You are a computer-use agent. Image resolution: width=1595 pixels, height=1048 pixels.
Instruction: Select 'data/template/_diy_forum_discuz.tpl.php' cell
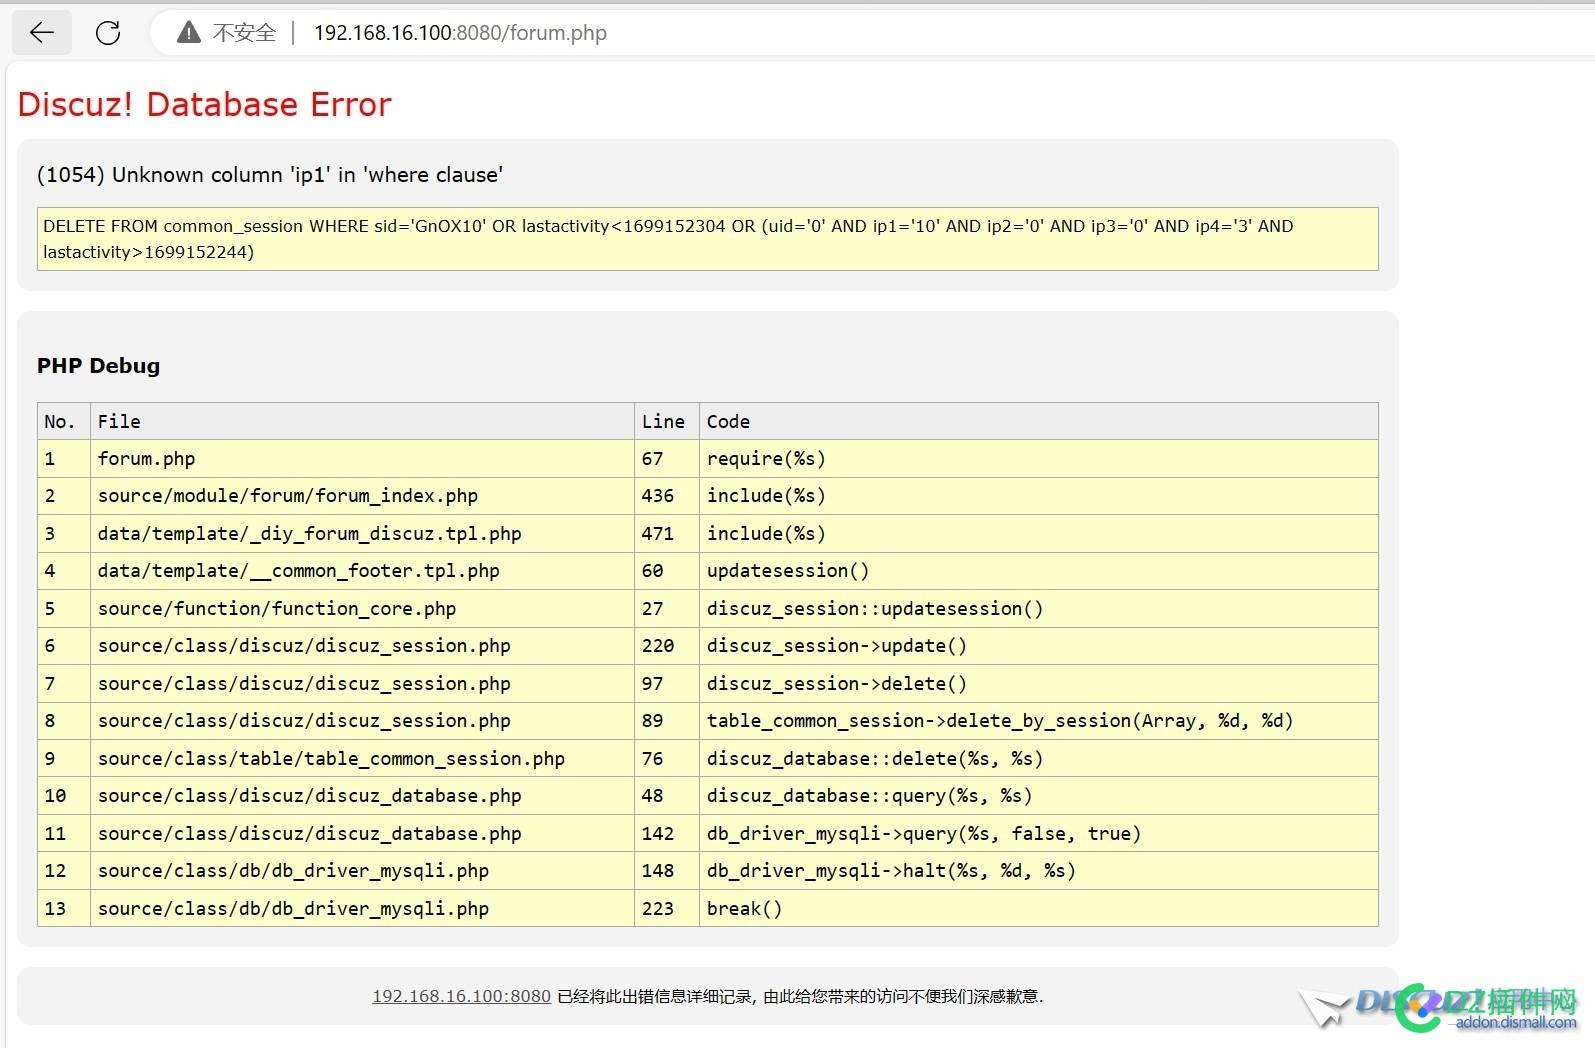tap(362, 534)
